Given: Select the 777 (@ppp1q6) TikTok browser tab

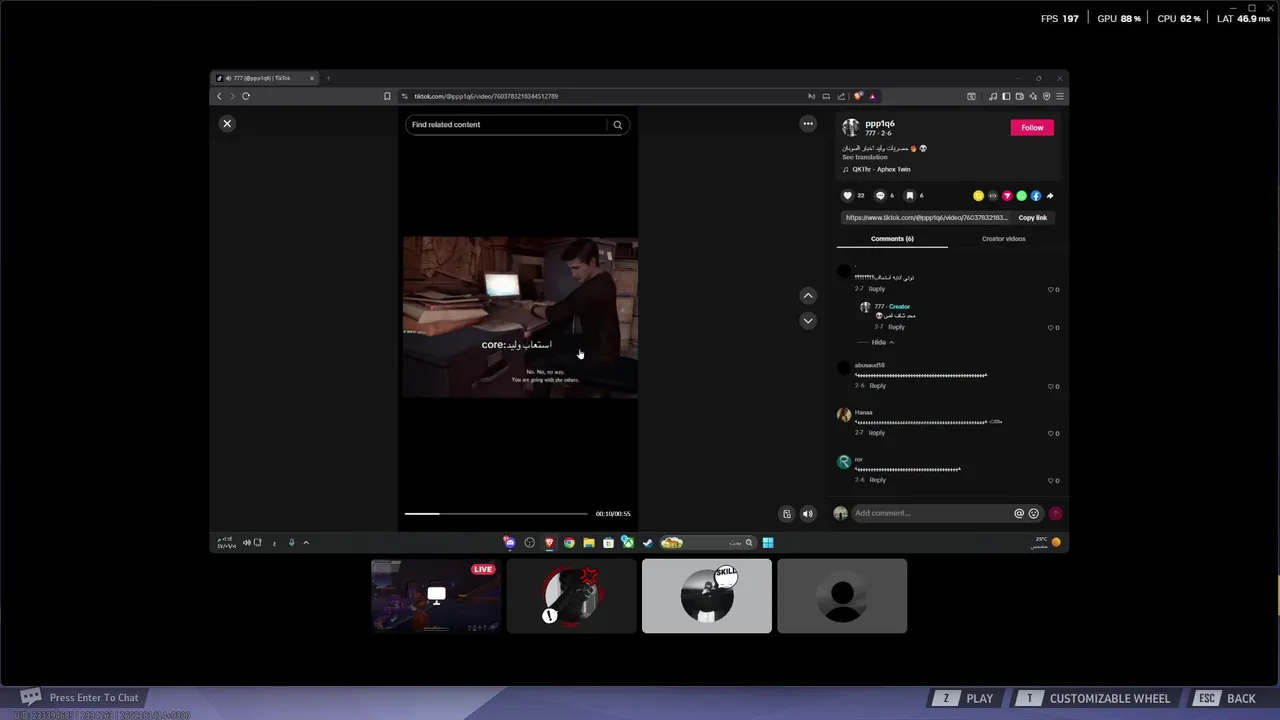Looking at the screenshot, I should (264, 78).
